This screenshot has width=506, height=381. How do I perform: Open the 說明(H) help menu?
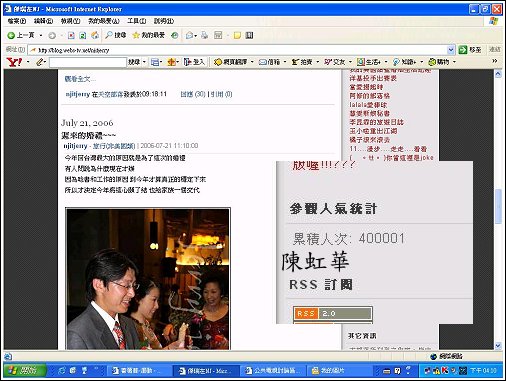(x=164, y=21)
